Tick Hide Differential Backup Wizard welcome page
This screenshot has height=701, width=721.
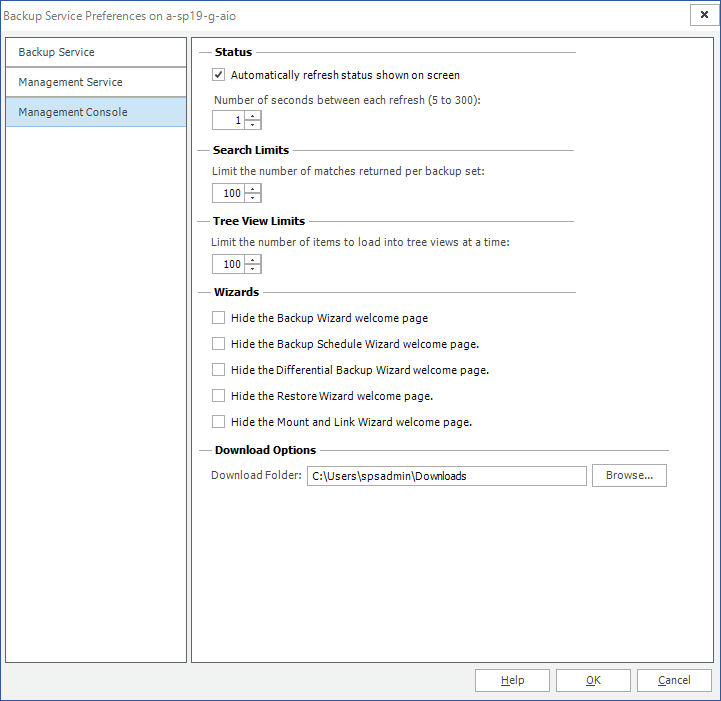(219, 370)
